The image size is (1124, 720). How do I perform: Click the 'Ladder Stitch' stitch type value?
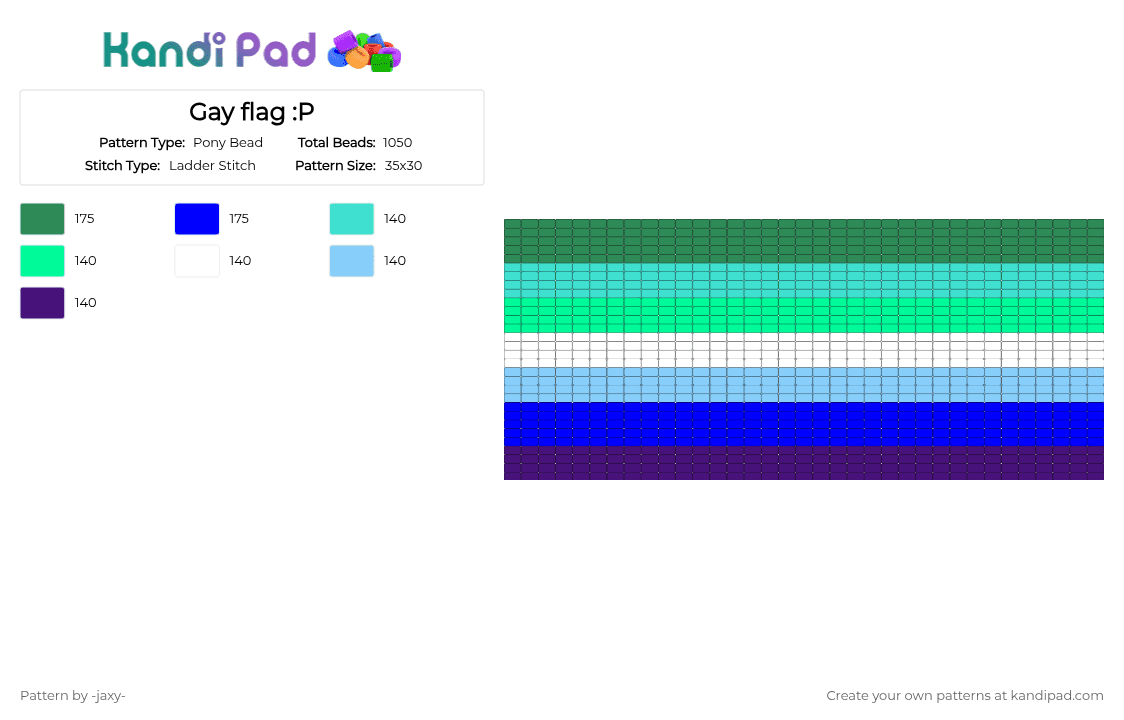212,166
